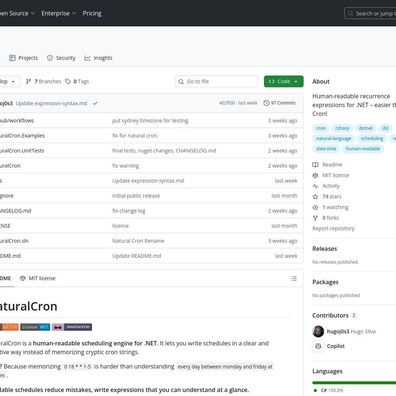Viewport: 396px width, 396px height.
Task: View the 1 watching link
Action: pos(335,207)
